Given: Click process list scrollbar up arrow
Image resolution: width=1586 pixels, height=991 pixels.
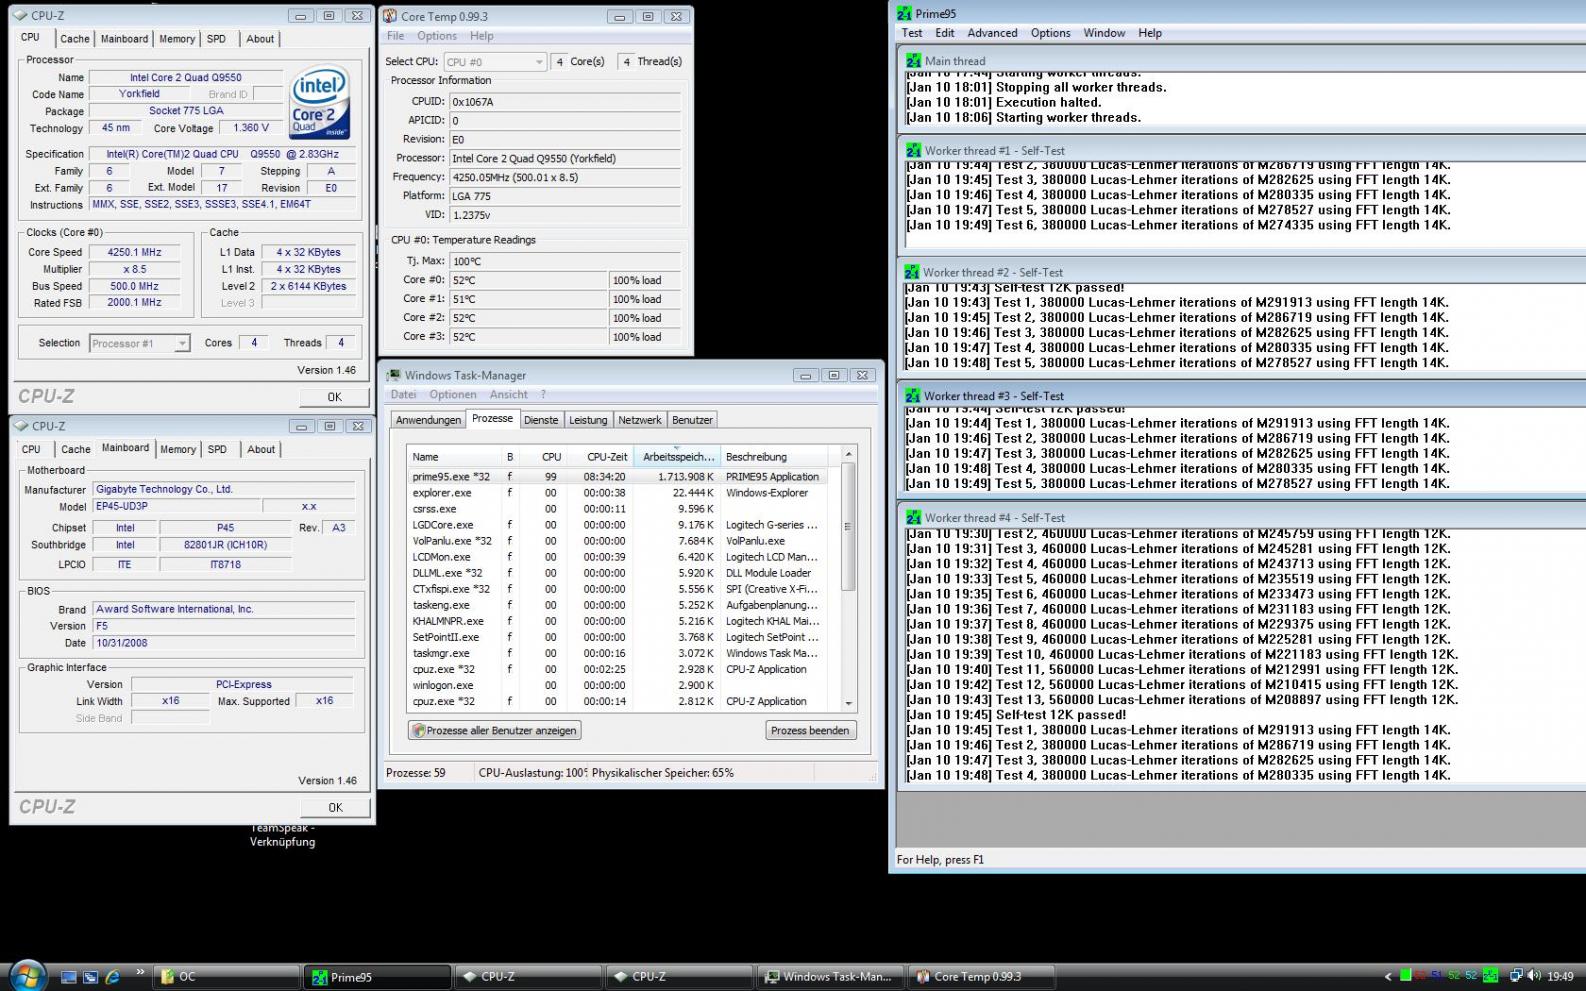Looking at the screenshot, I should pyautogui.click(x=848, y=454).
